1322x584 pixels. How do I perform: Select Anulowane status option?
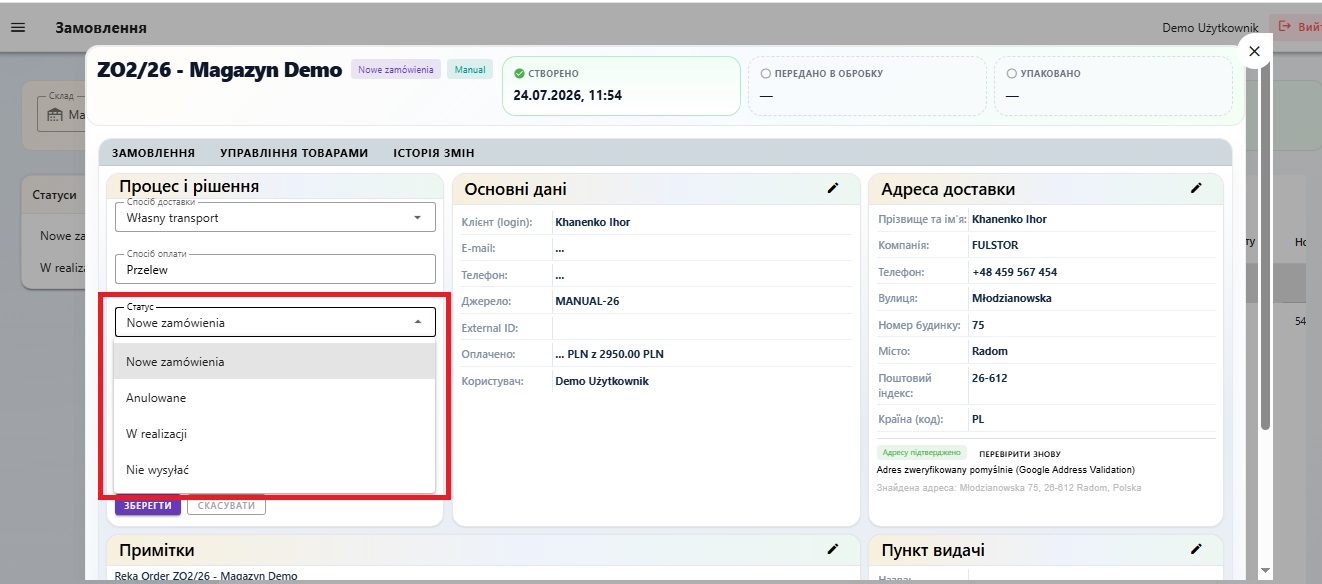pyautogui.click(x=275, y=398)
